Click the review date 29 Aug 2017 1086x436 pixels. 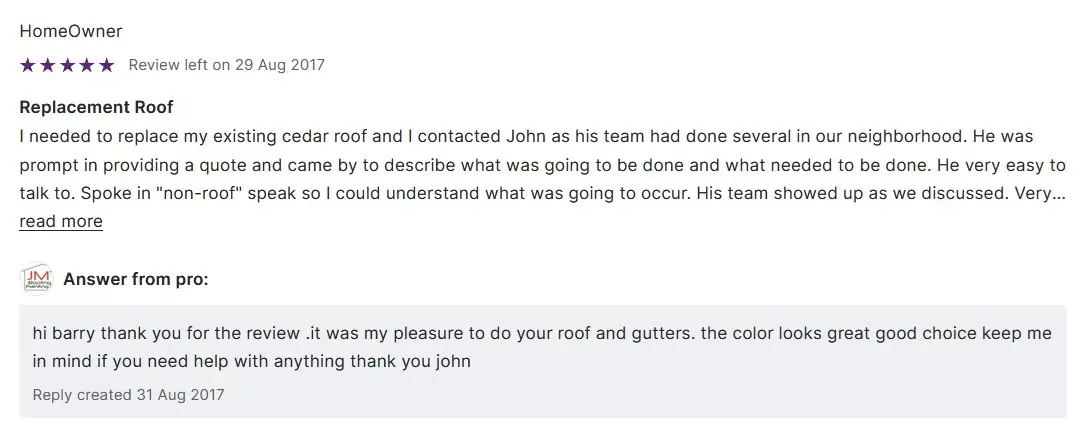pos(280,65)
